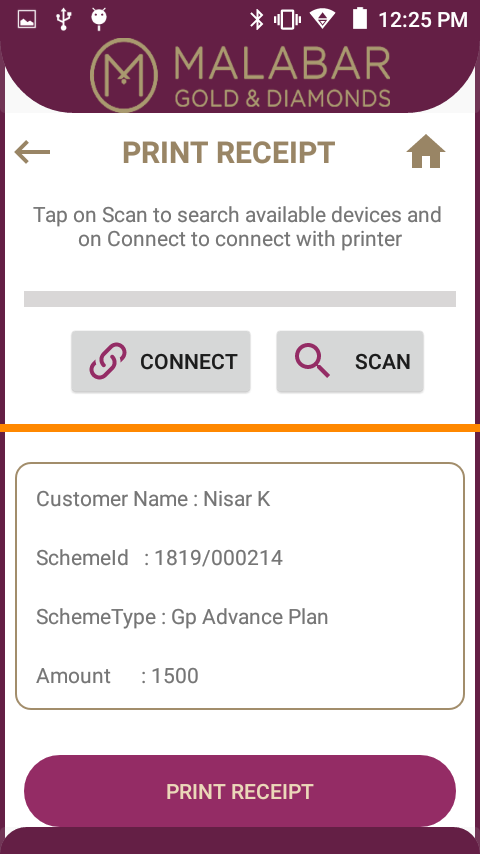Tap the Customer Name Nisar K line
Image resolution: width=480 pixels, height=854 pixels.
click(153, 499)
